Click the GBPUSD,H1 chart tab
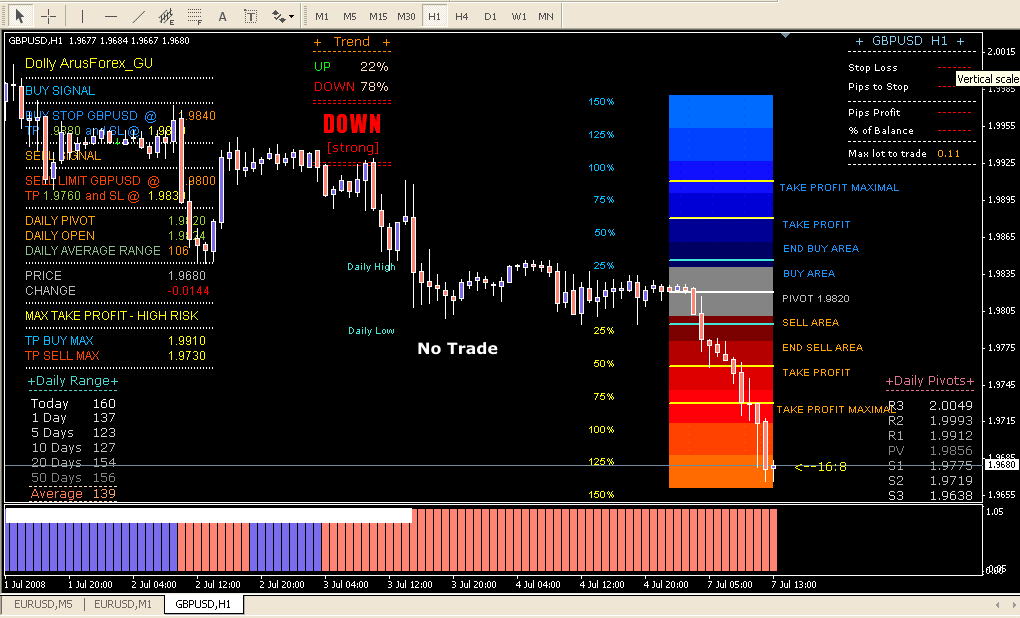Viewport: 1020px width, 618px height. (x=203, y=604)
